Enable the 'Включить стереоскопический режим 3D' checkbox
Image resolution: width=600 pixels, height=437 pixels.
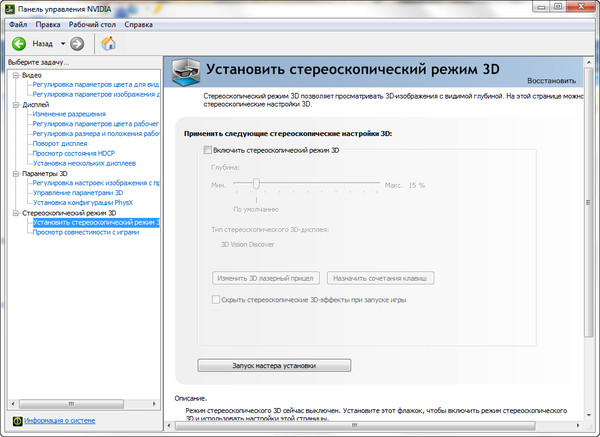tap(208, 150)
